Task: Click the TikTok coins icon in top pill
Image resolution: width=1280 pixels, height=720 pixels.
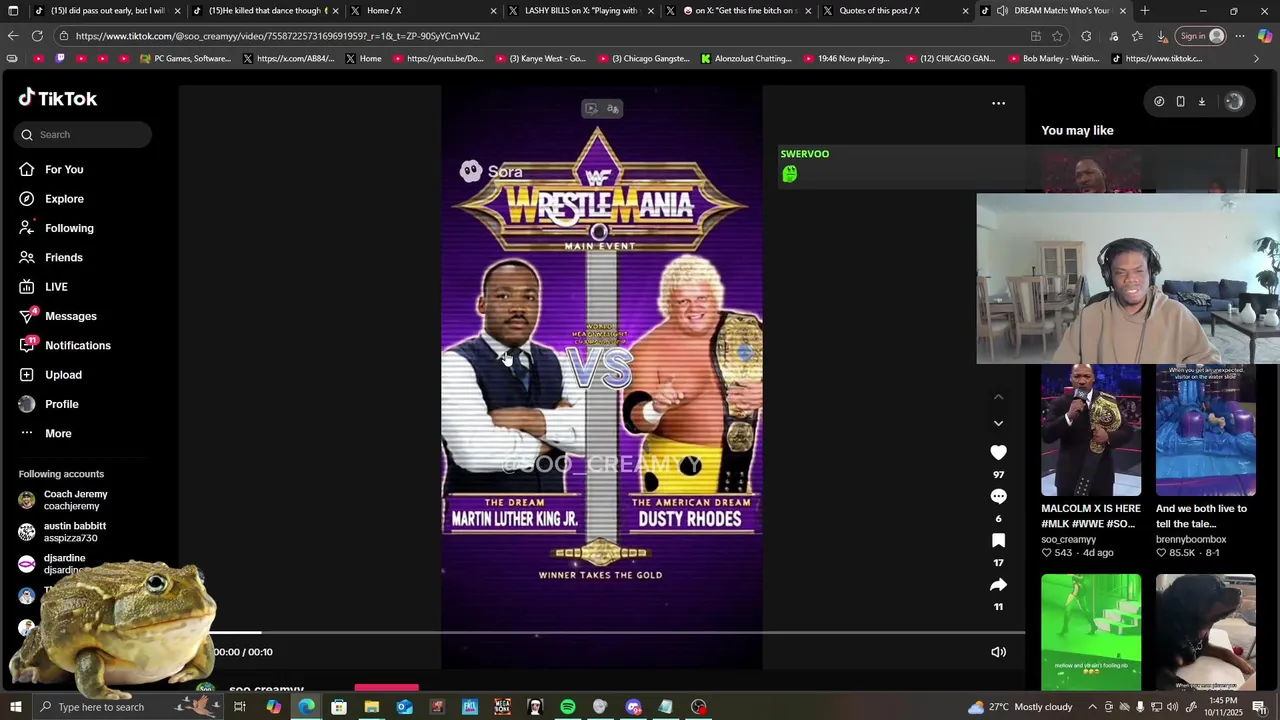Action: coord(1159,102)
